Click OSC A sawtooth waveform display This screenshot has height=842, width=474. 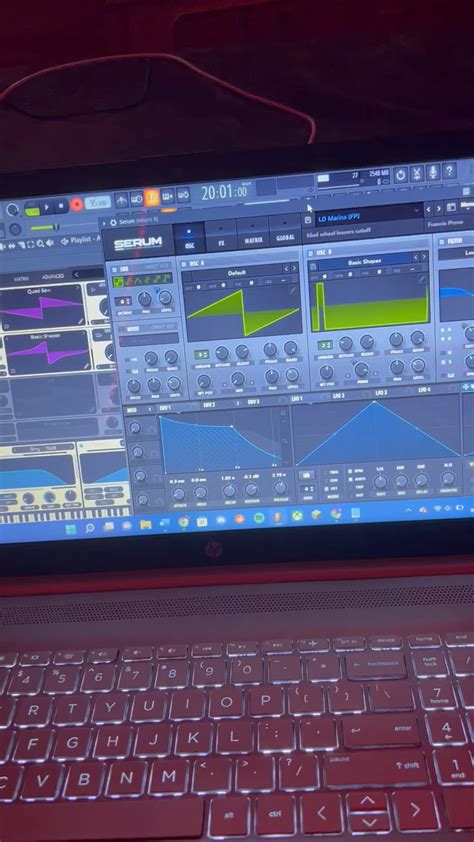click(x=242, y=312)
